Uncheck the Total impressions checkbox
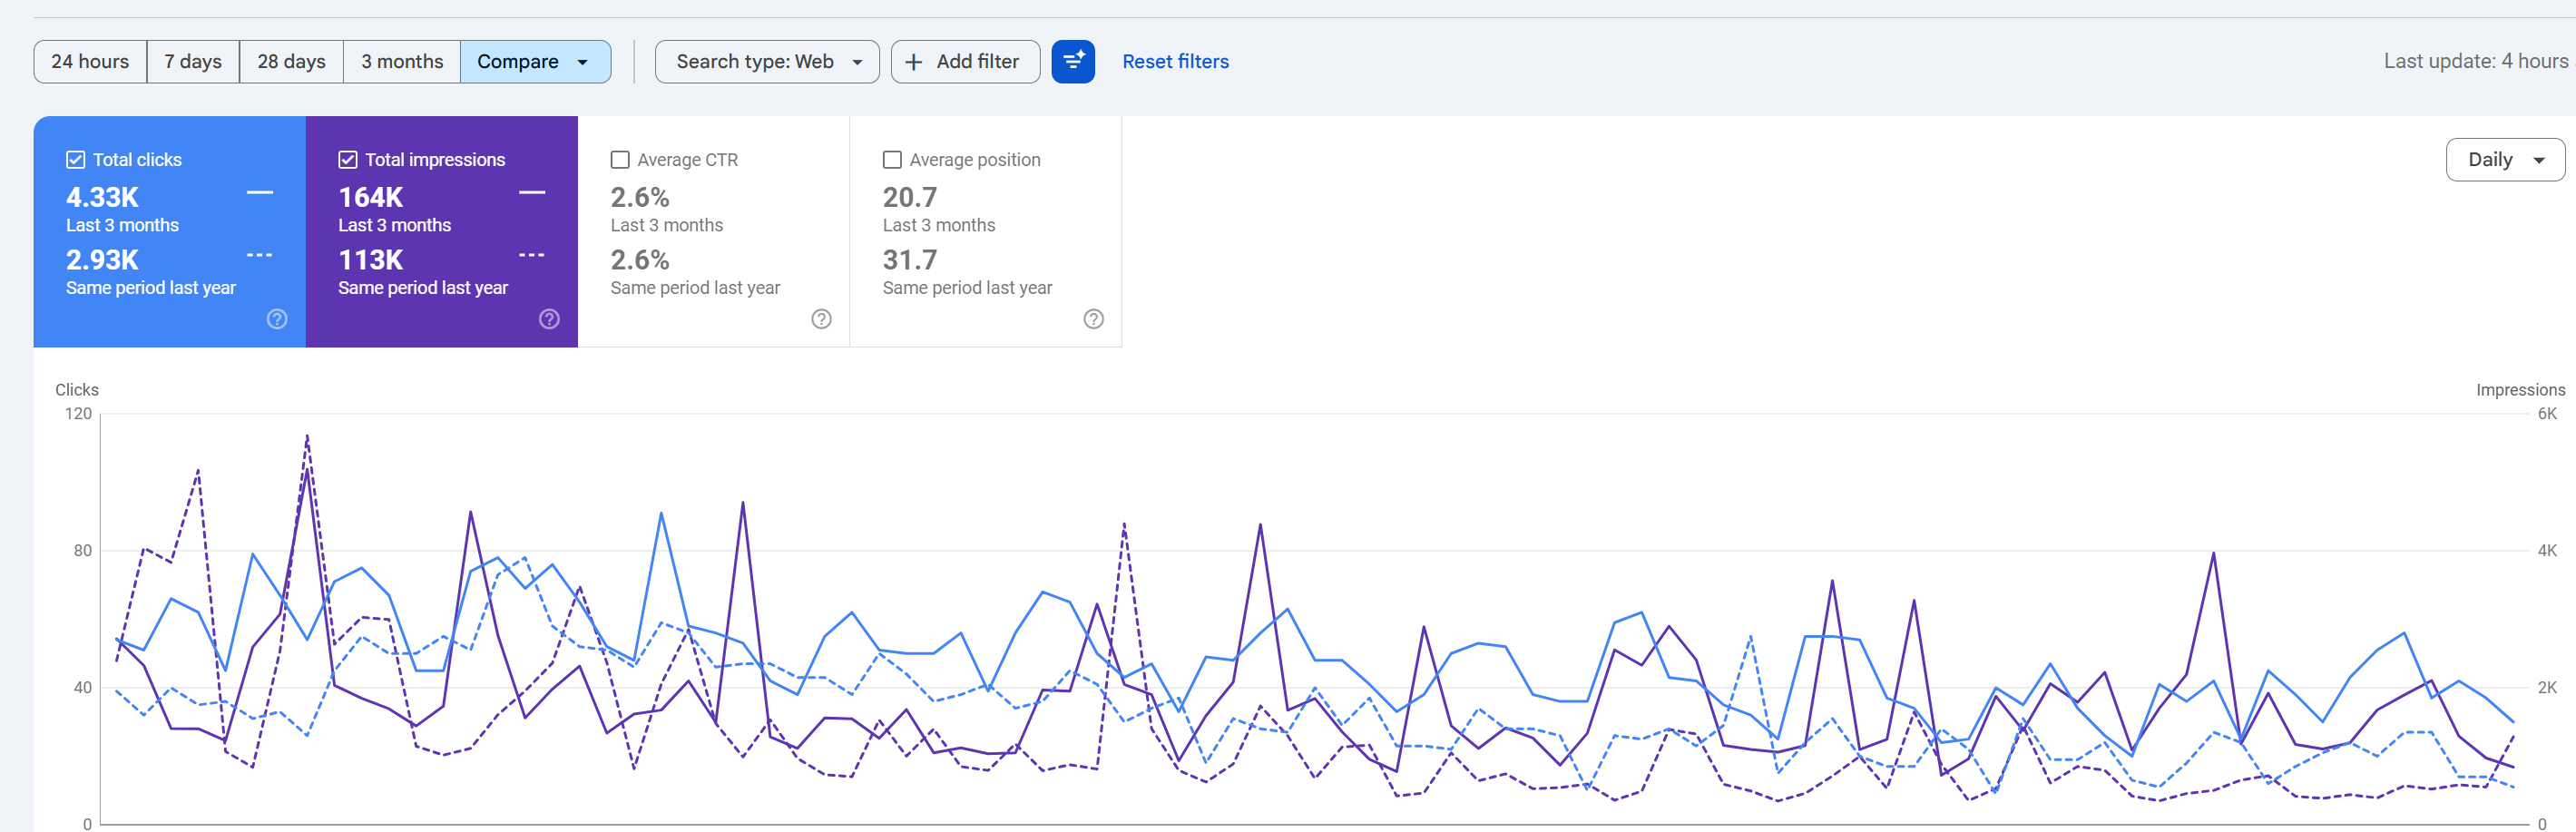The height and width of the screenshot is (832, 2576). click(x=347, y=160)
